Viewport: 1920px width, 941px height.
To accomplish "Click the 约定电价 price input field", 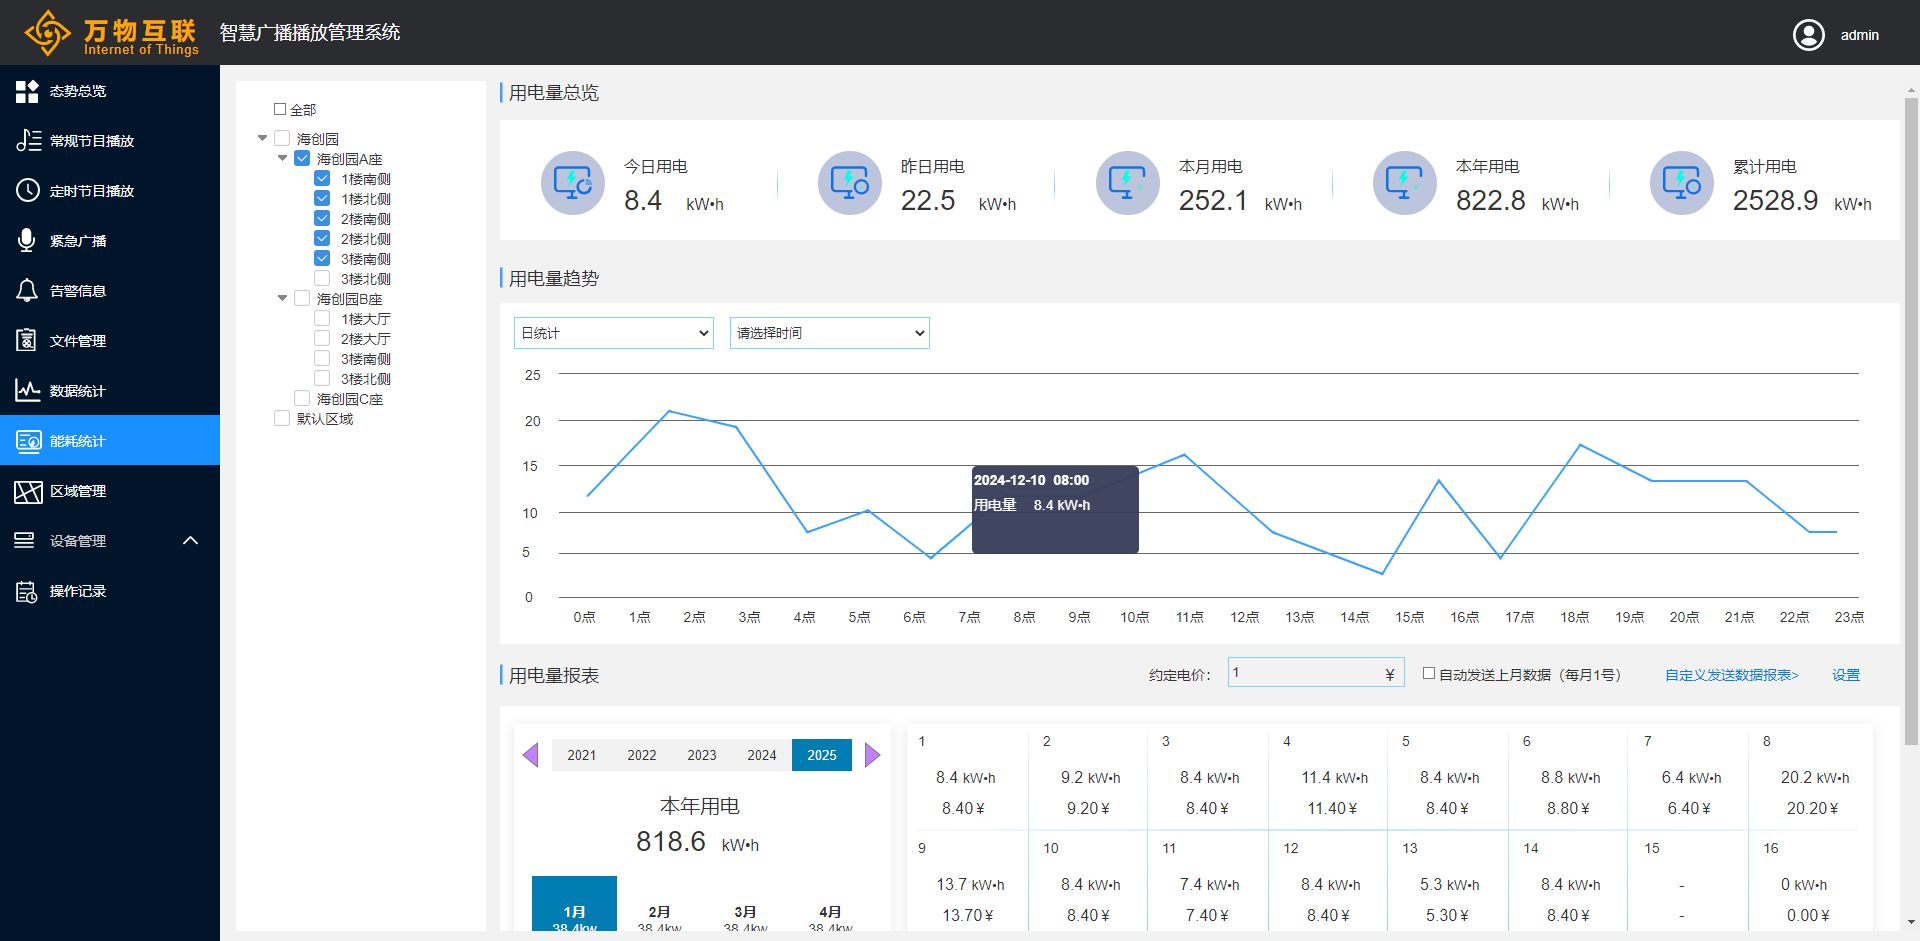I will pyautogui.click(x=1316, y=673).
